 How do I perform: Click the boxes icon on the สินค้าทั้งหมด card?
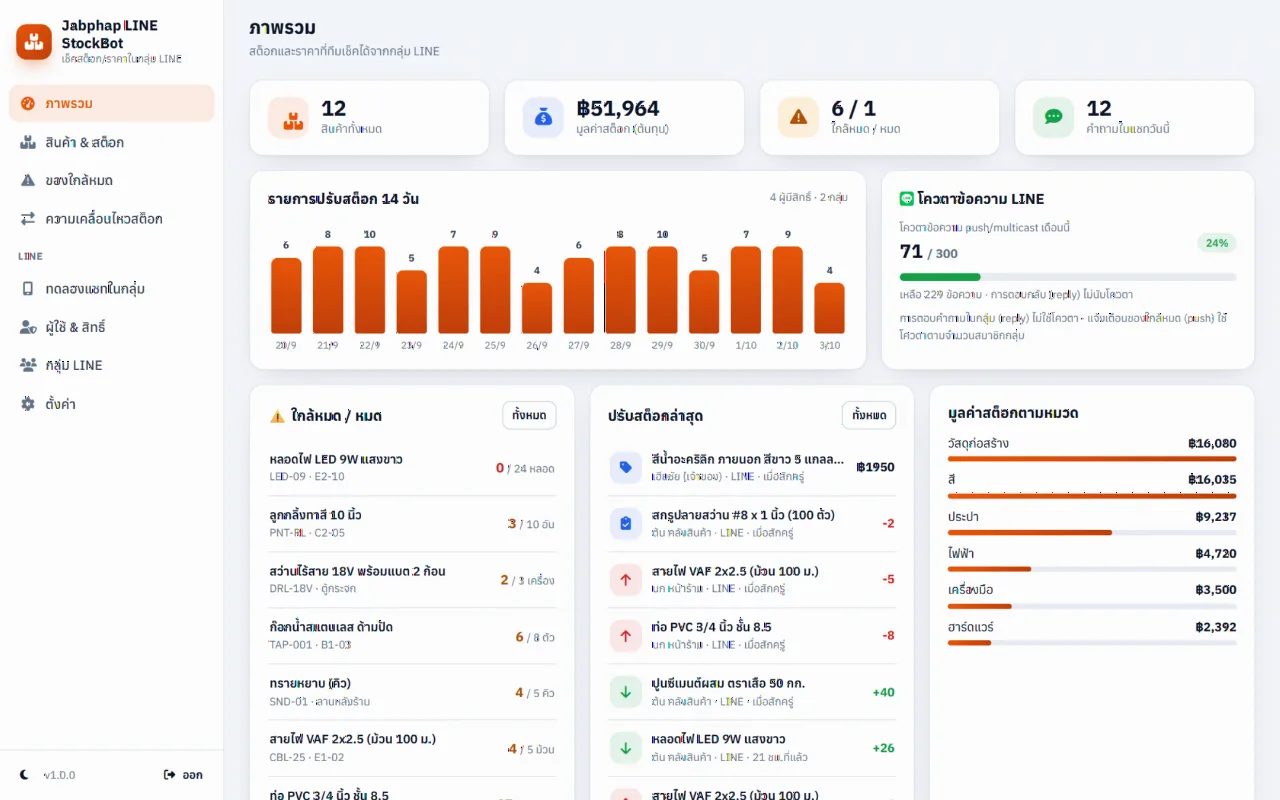[x=288, y=117]
